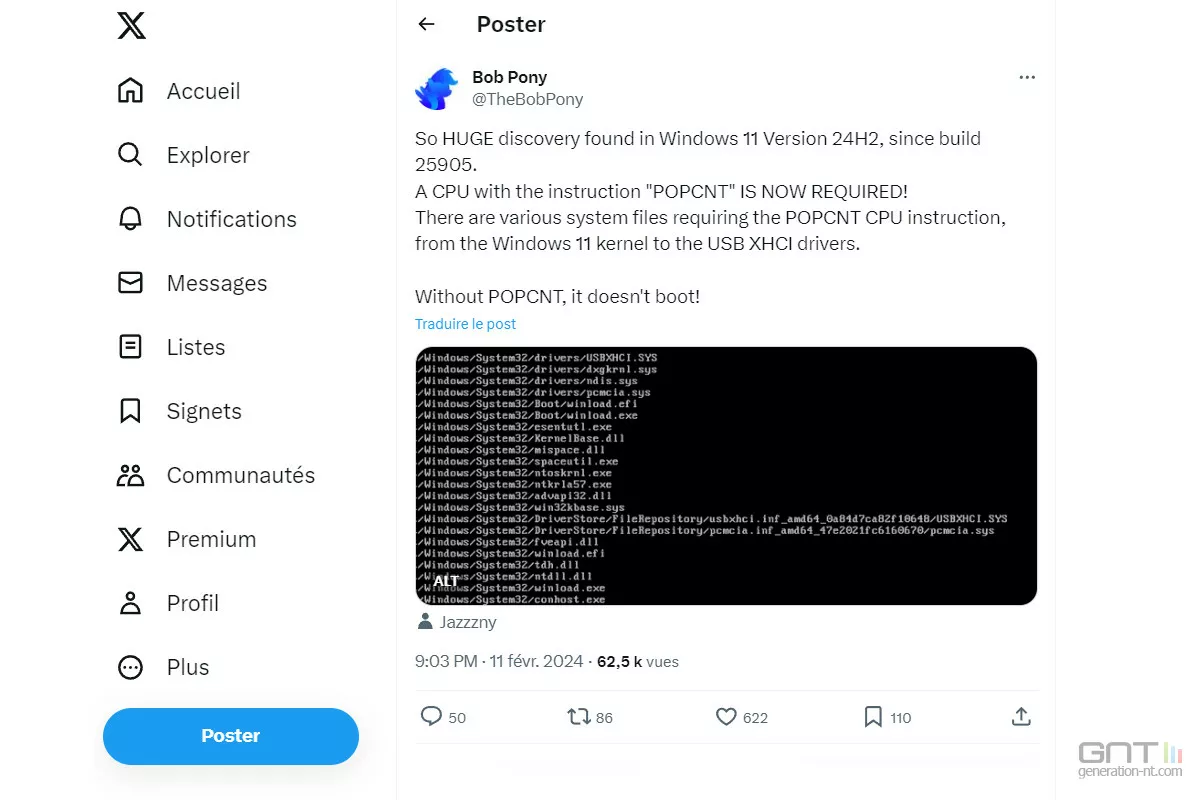
Task: Open the reply comment icon
Action: [431, 716]
